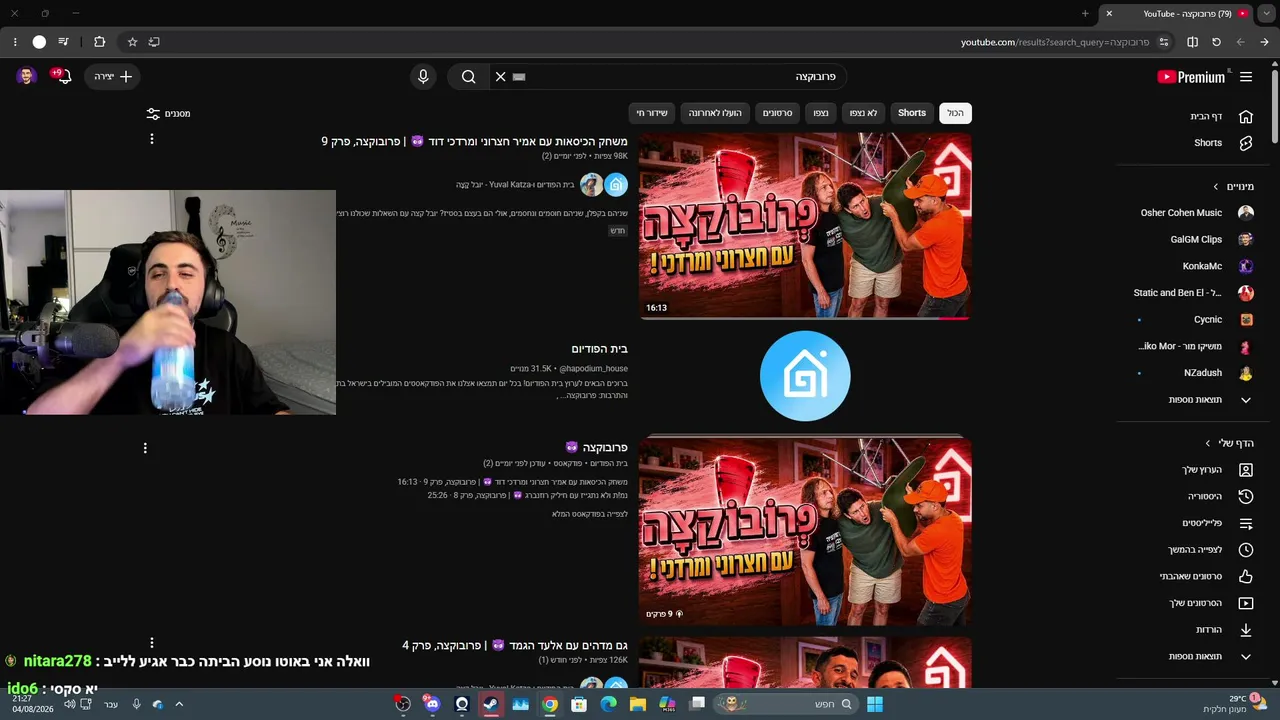Viewport: 1280px width, 720px height.
Task: Clear the search query with the X
Action: click(501, 77)
